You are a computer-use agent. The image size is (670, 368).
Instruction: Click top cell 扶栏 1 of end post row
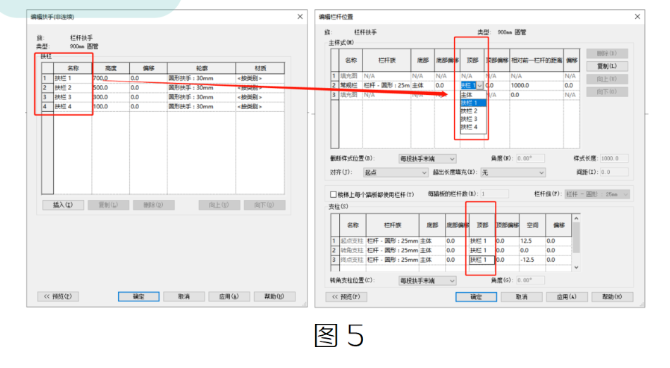(x=482, y=260)
